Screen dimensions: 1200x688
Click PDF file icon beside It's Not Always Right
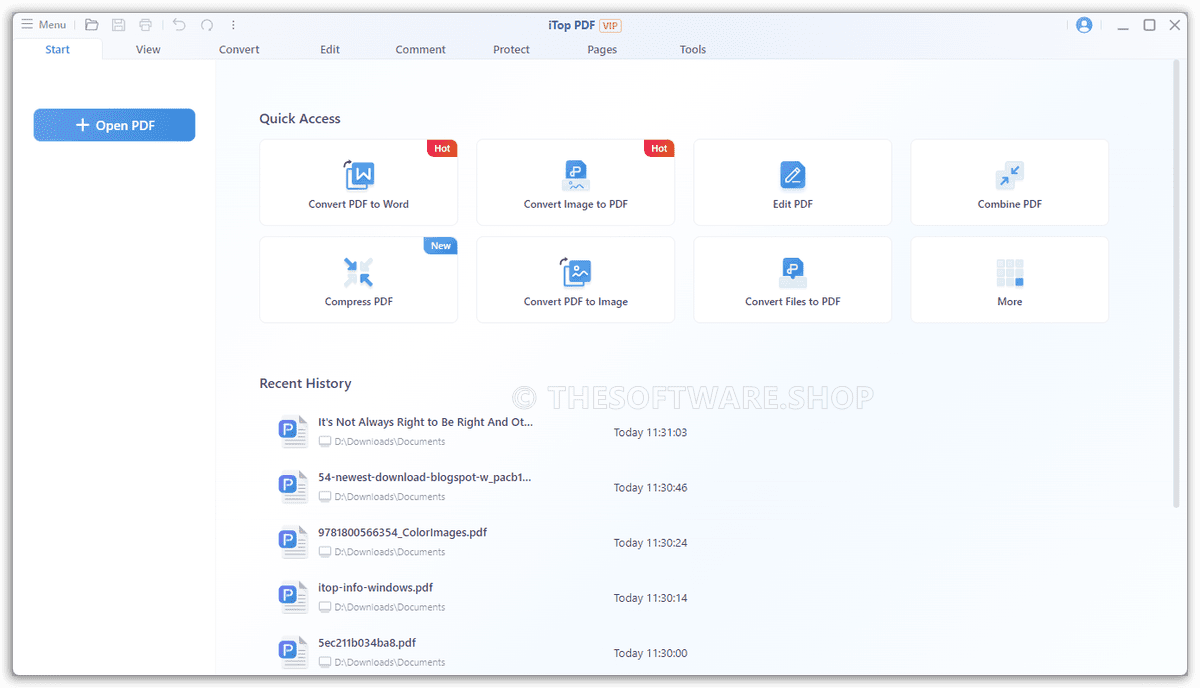[x=292, y=432]
